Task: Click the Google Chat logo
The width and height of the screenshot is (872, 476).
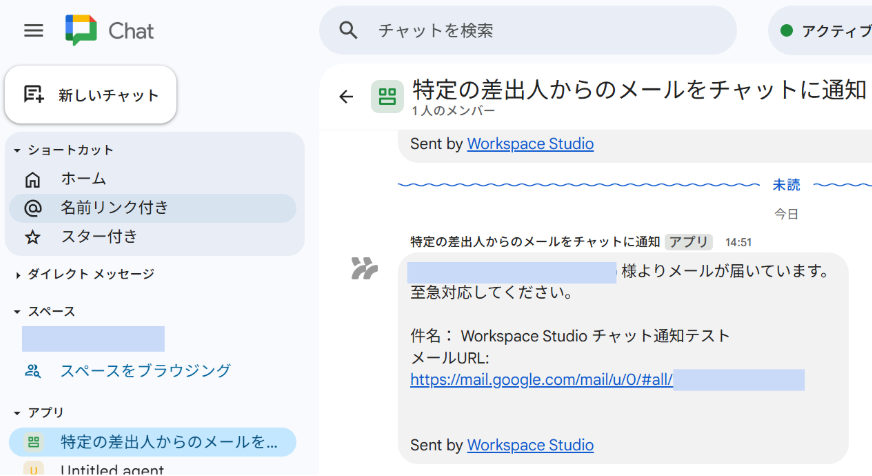Action: [82, 30]
